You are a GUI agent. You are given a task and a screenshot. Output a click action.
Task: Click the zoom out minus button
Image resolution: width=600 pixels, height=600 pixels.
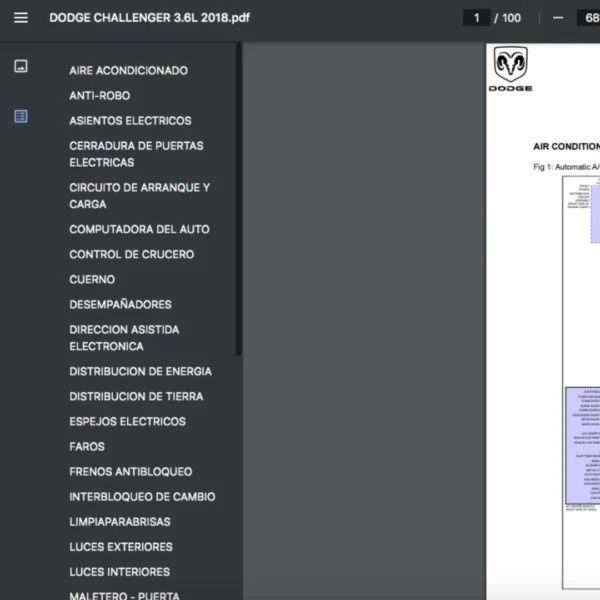click(x=558, y=18)
